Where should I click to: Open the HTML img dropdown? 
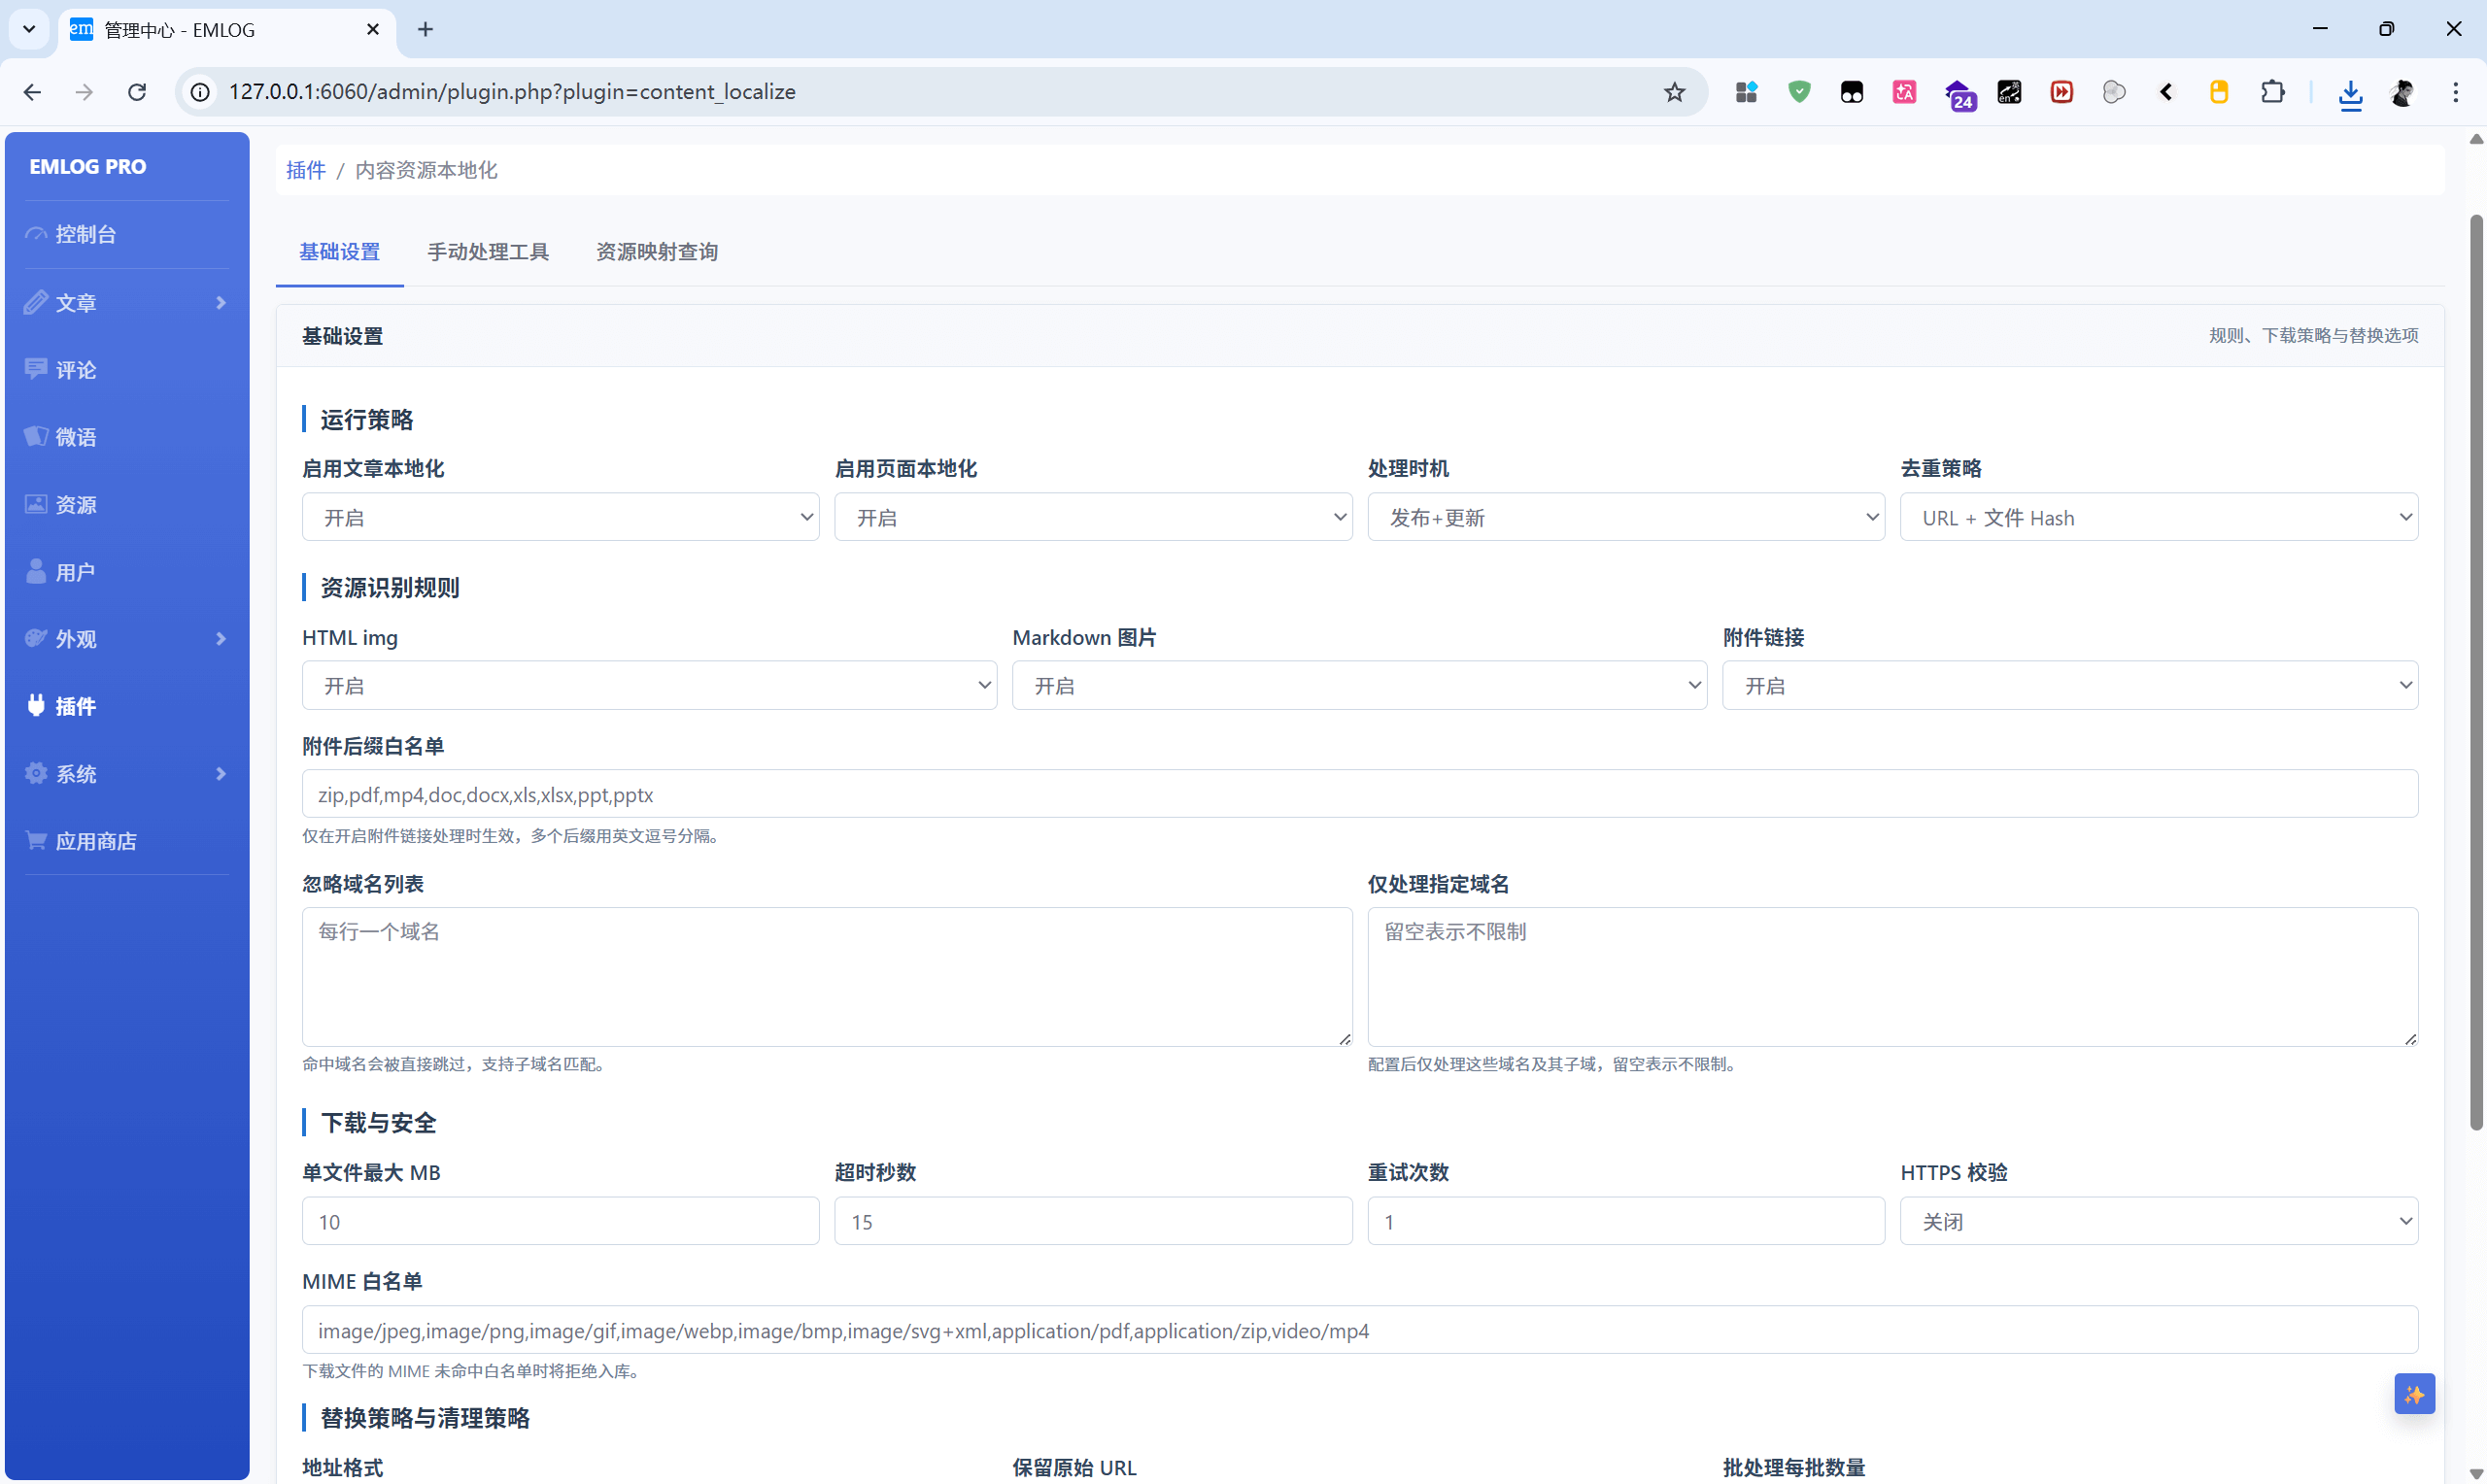click(649, 685)
